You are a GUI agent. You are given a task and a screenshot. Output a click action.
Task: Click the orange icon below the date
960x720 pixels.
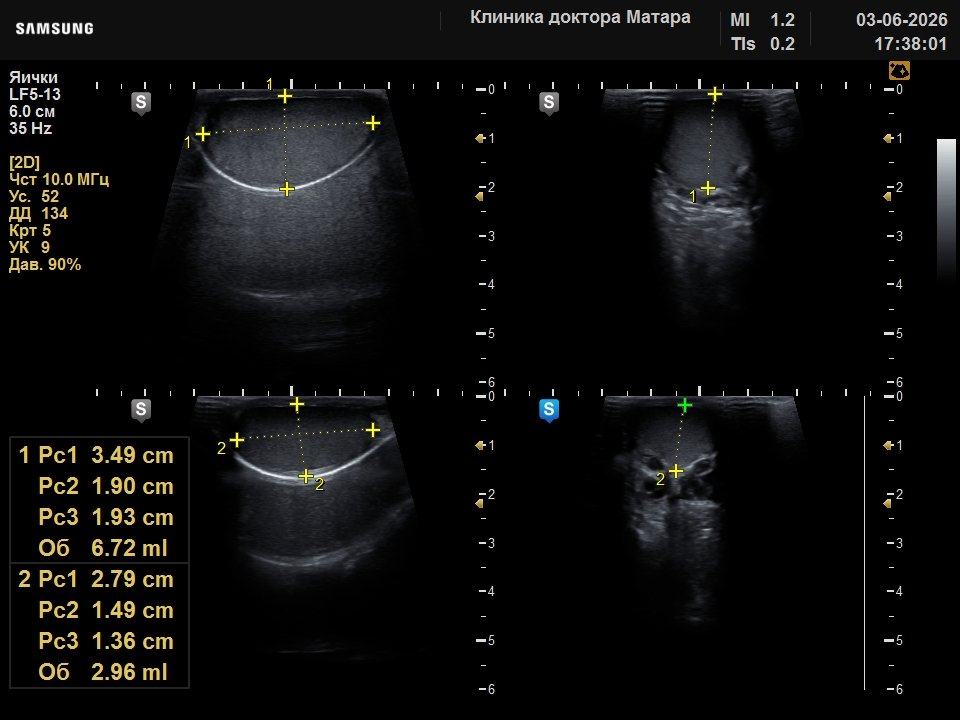(899, 70)
